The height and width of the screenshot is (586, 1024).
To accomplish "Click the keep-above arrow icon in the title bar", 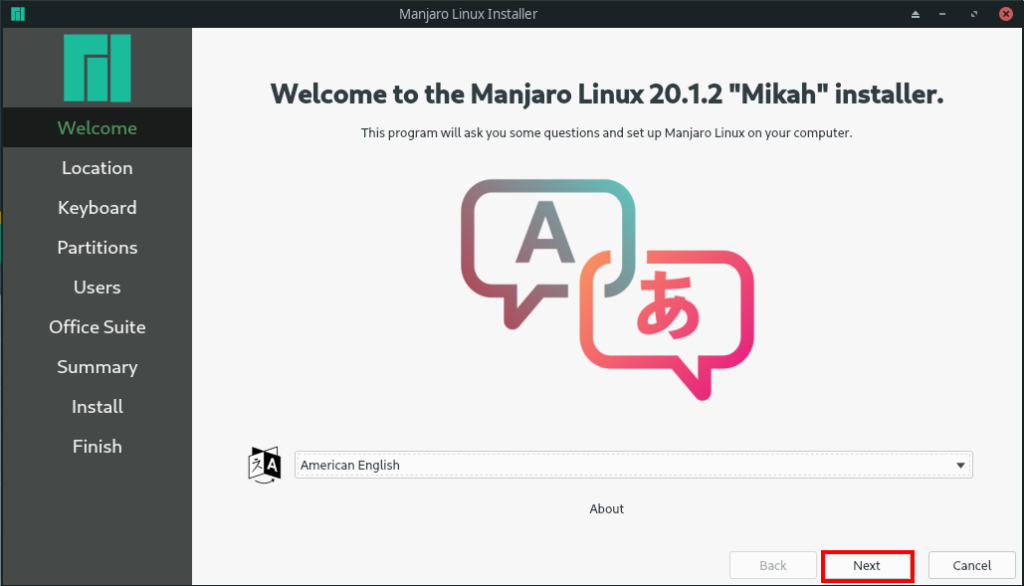I will tap(916, 14).
